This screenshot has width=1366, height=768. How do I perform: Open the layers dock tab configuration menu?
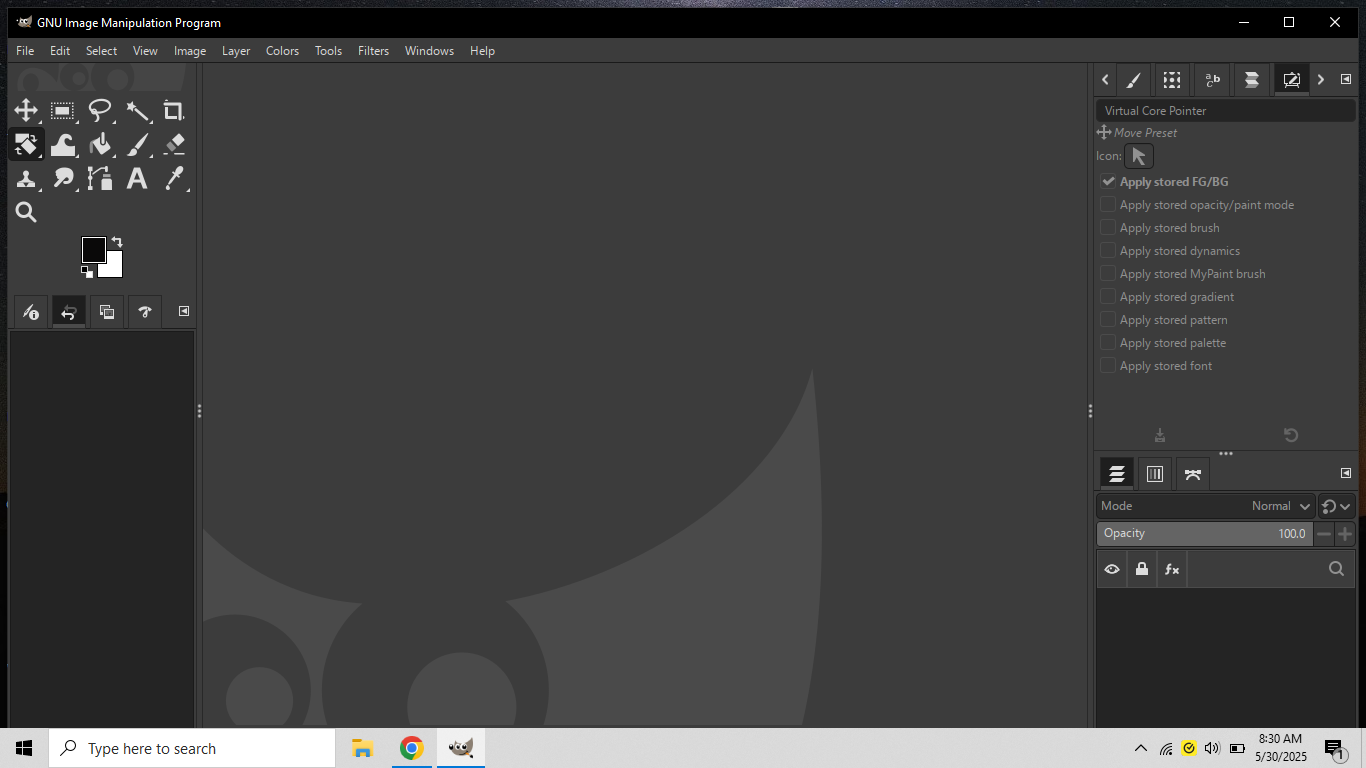(1346, 473)
